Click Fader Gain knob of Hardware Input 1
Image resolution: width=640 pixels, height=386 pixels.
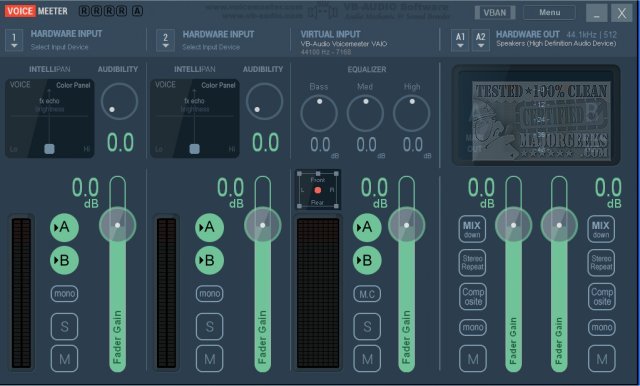118,225
